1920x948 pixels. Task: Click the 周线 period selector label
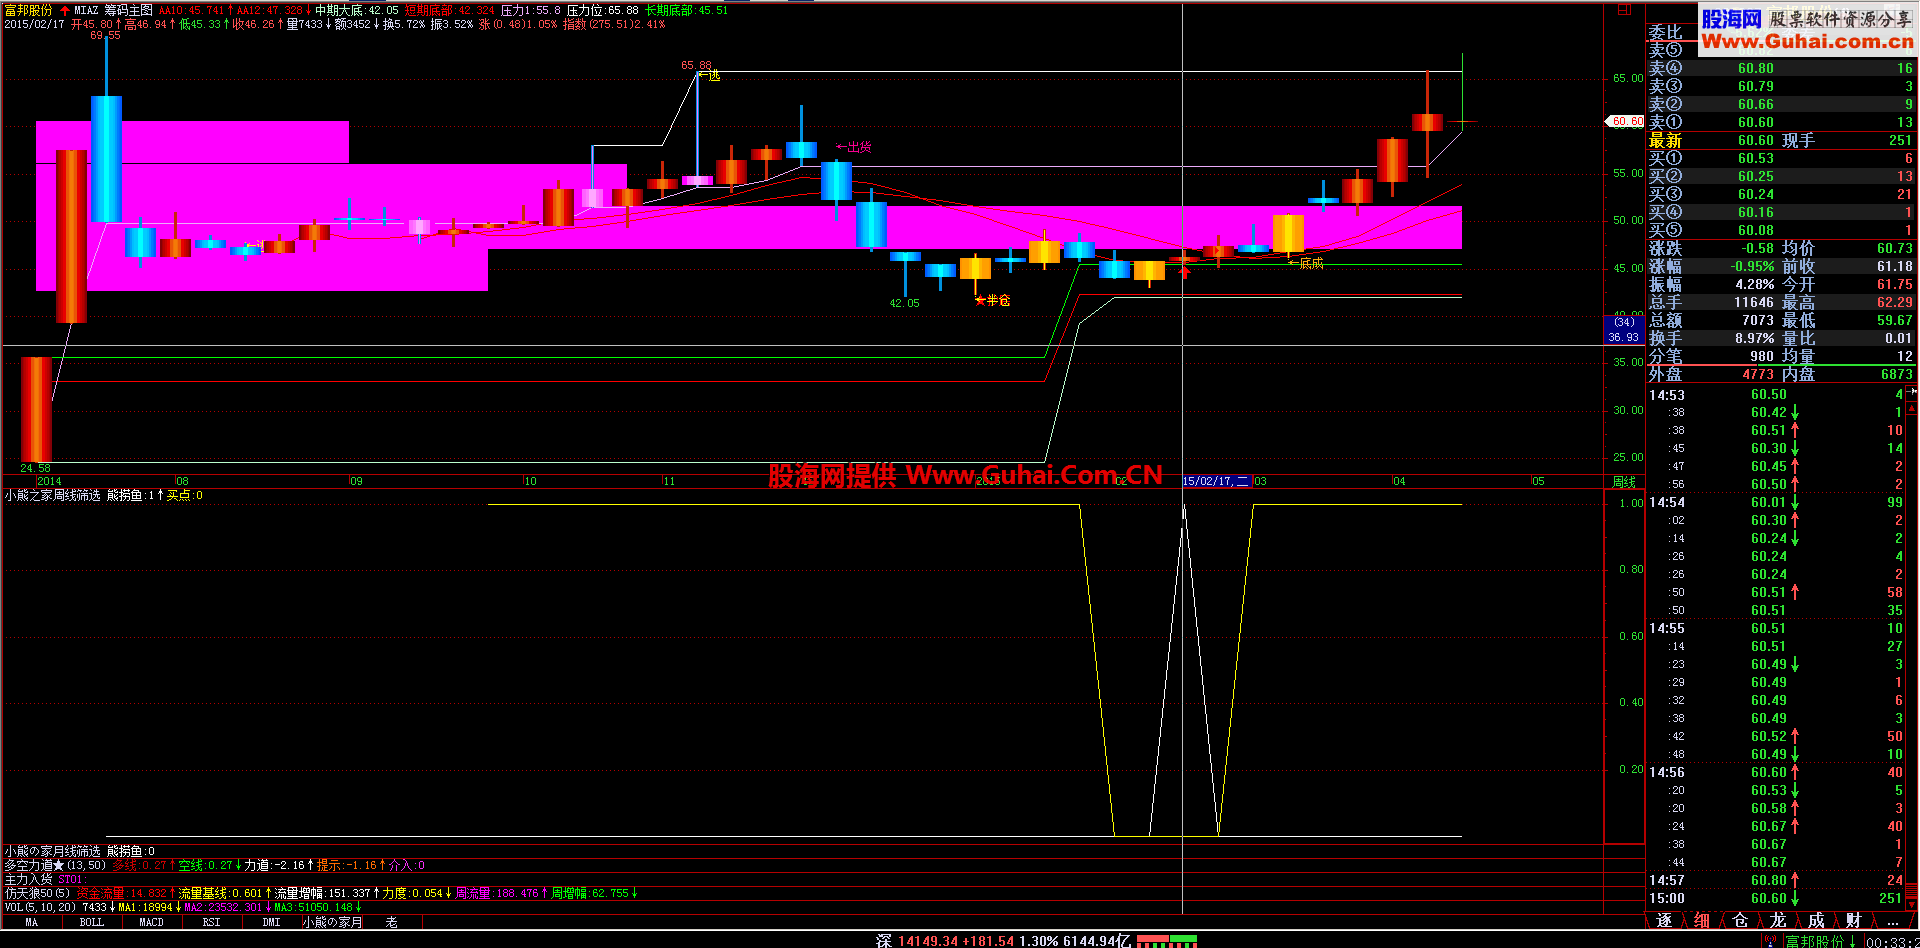click(1624, 481)
